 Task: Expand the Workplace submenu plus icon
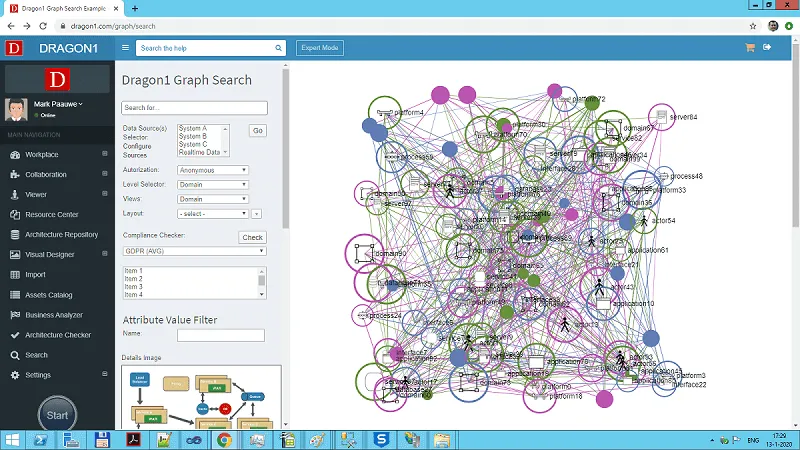105,154
